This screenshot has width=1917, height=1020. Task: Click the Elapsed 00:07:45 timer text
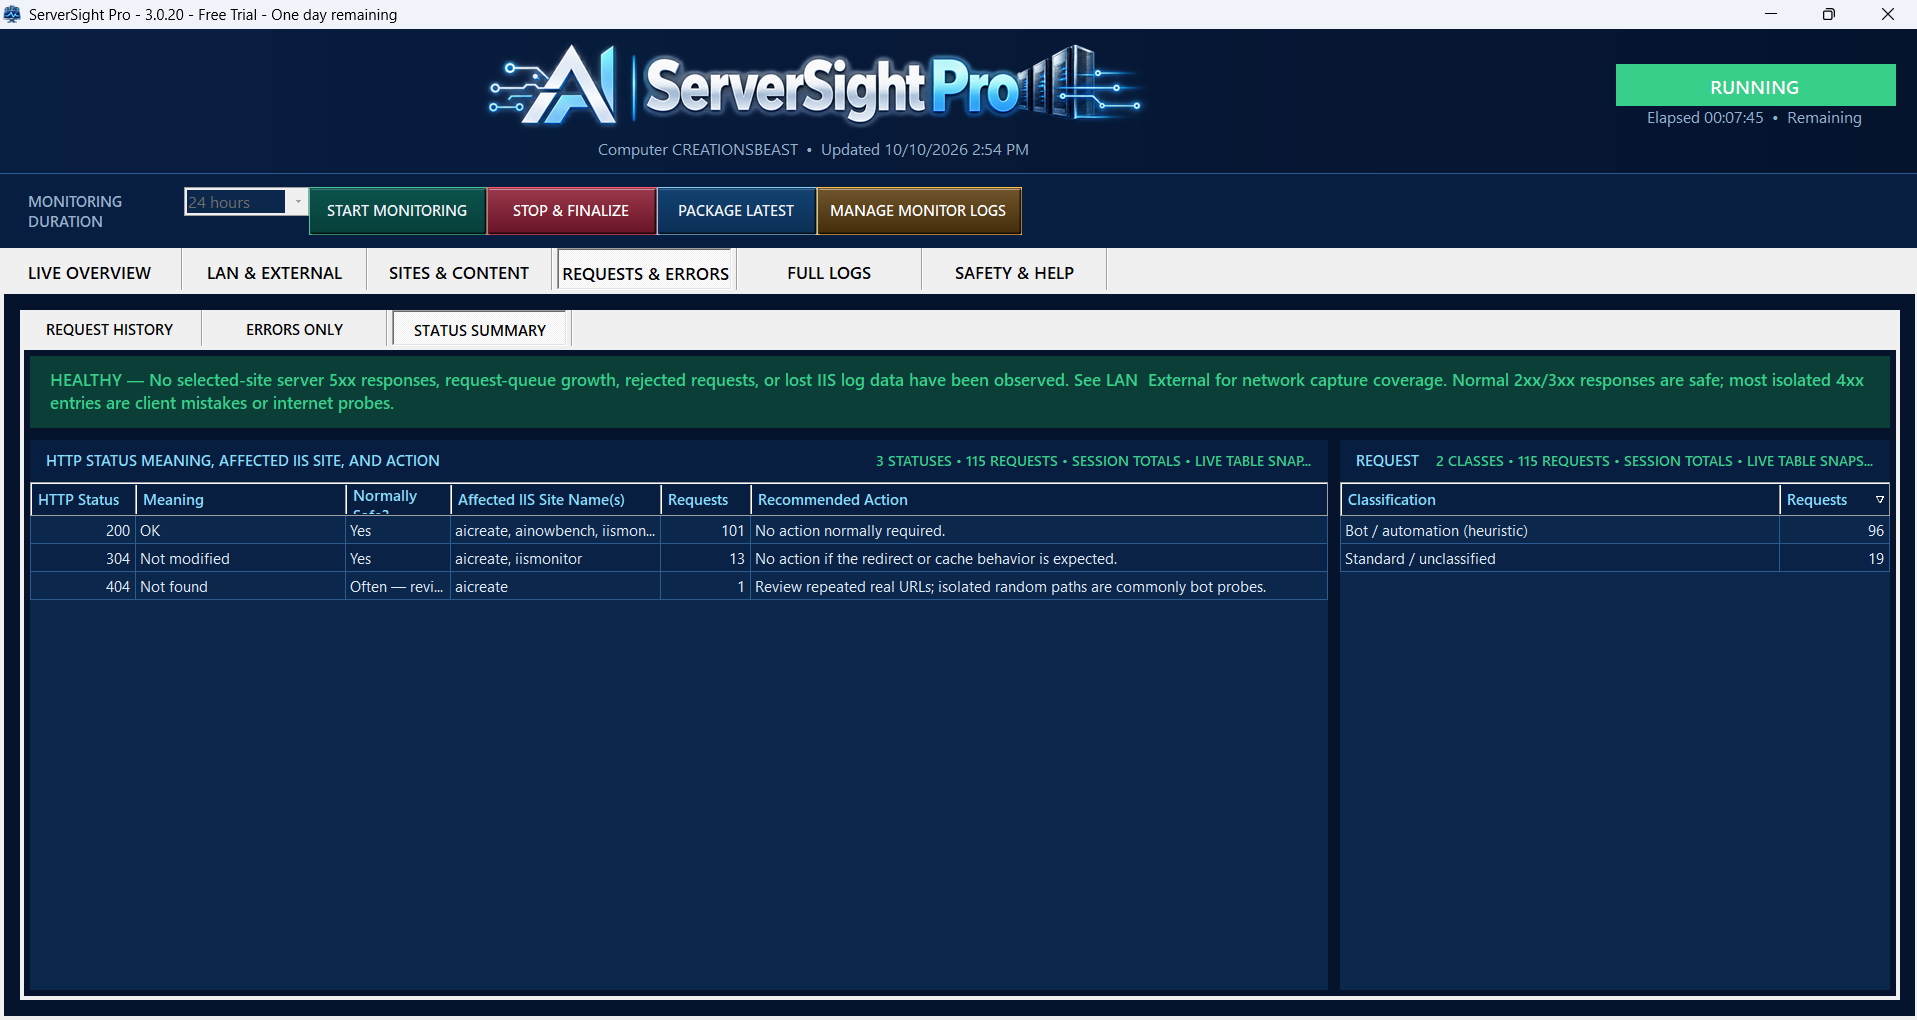1705,118
